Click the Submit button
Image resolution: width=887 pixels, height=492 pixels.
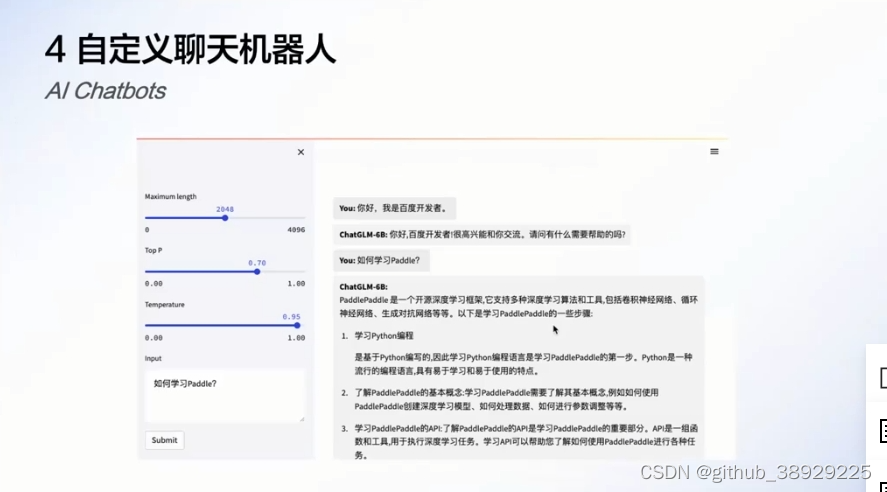pos(165,440)
